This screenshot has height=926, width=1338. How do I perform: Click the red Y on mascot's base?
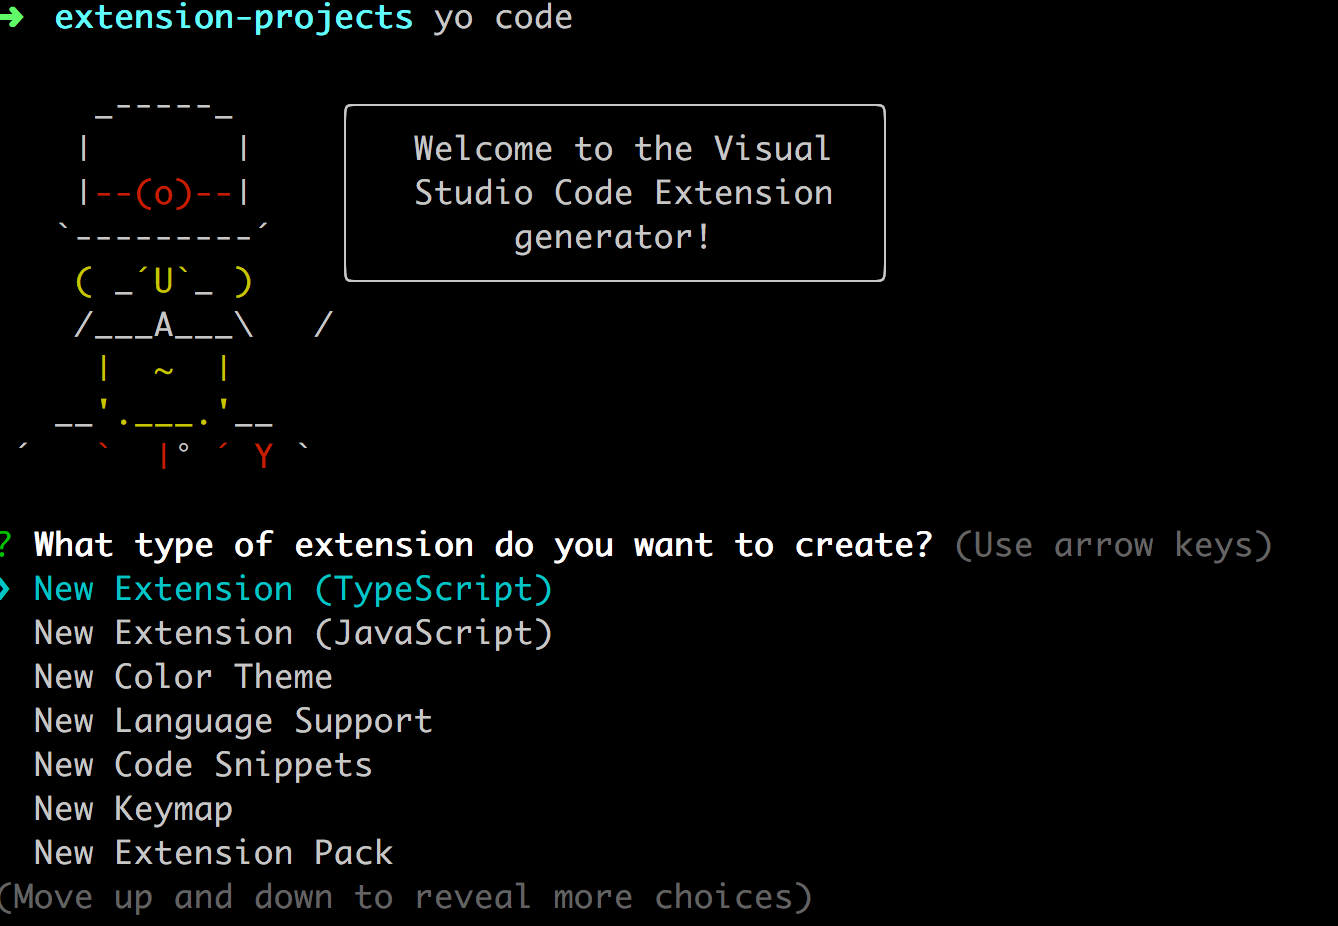tap(263, 457)
